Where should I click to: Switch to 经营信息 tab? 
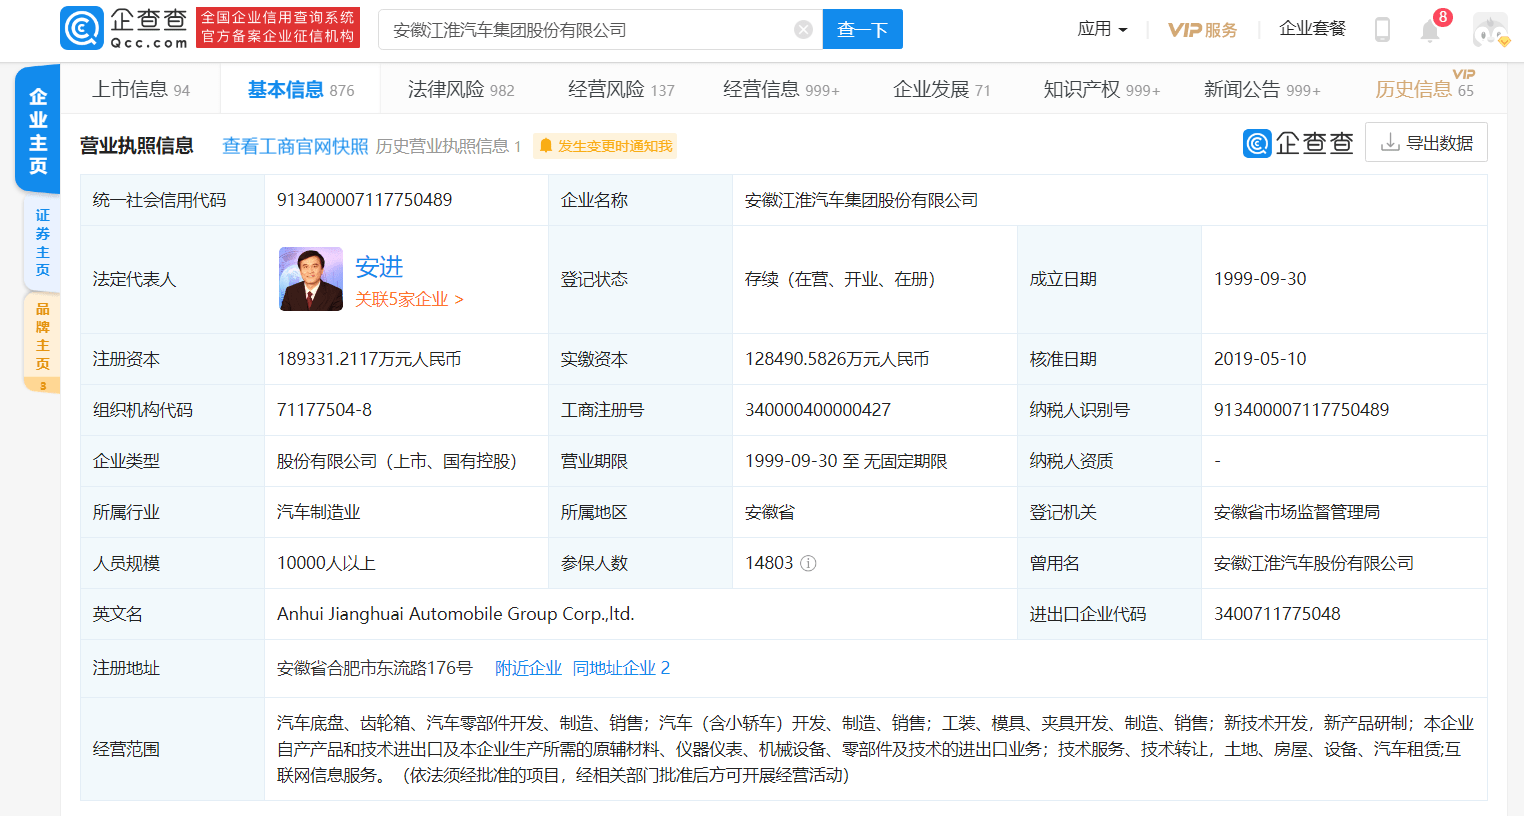[x=781, y=90]
